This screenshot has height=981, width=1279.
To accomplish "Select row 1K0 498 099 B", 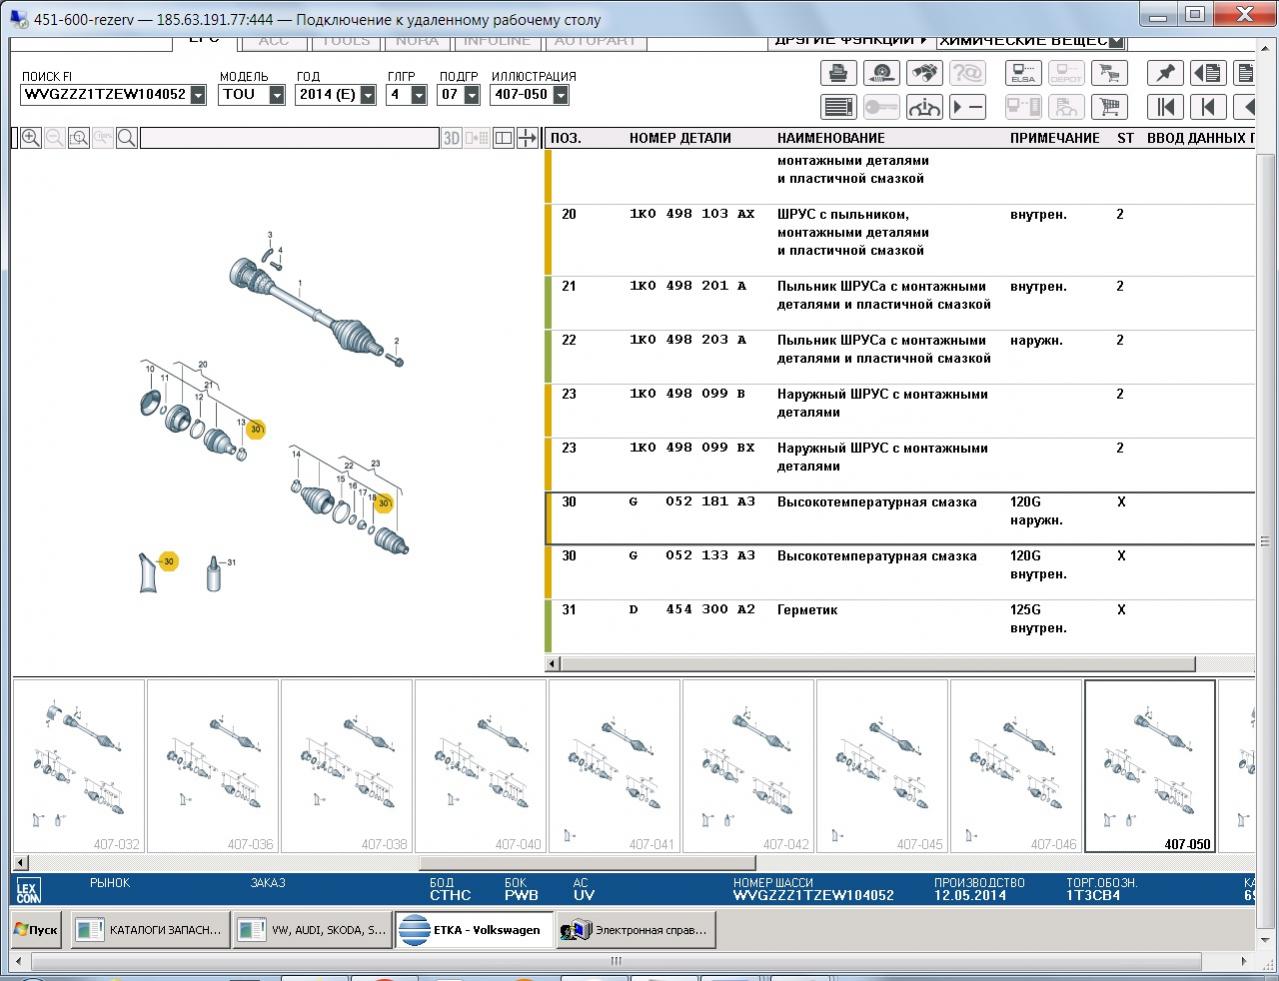I will [900, 412].
